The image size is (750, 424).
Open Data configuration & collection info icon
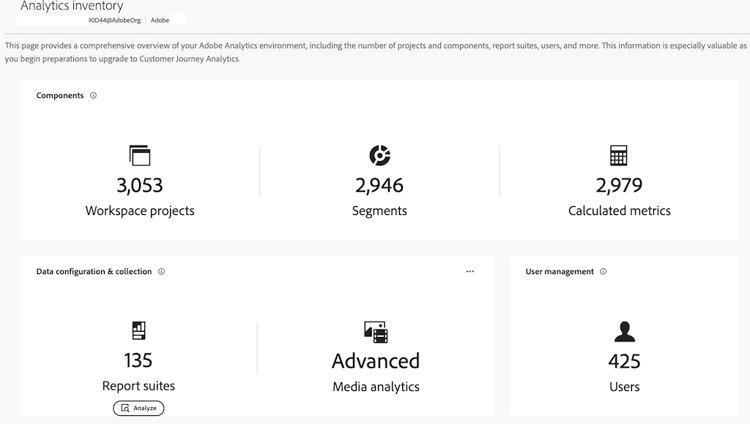pyautogui.click(x=162, y=272)
